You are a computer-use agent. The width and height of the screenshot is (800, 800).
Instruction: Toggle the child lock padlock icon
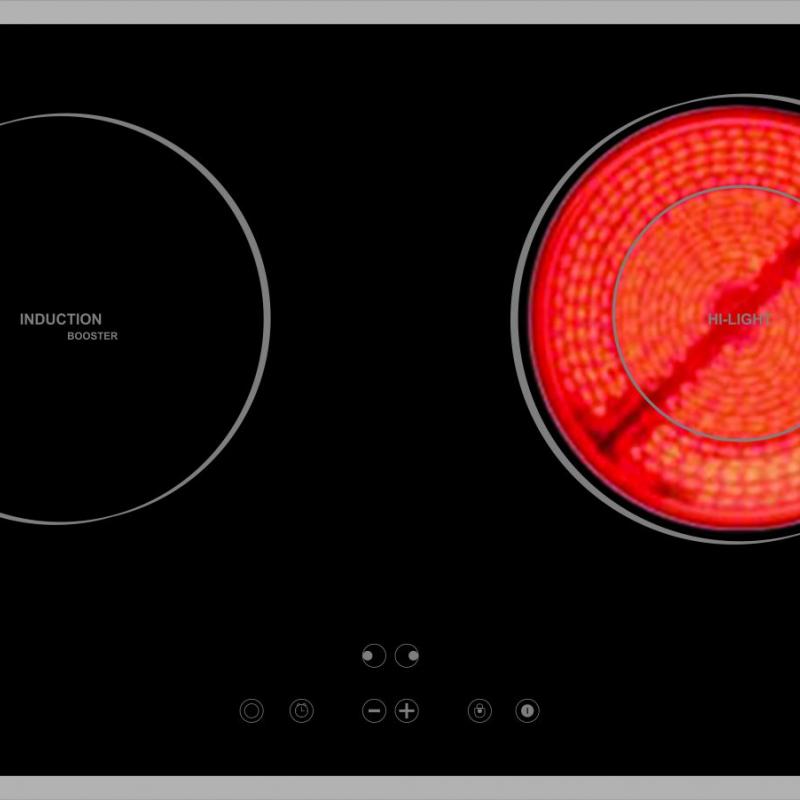point(480,711)
